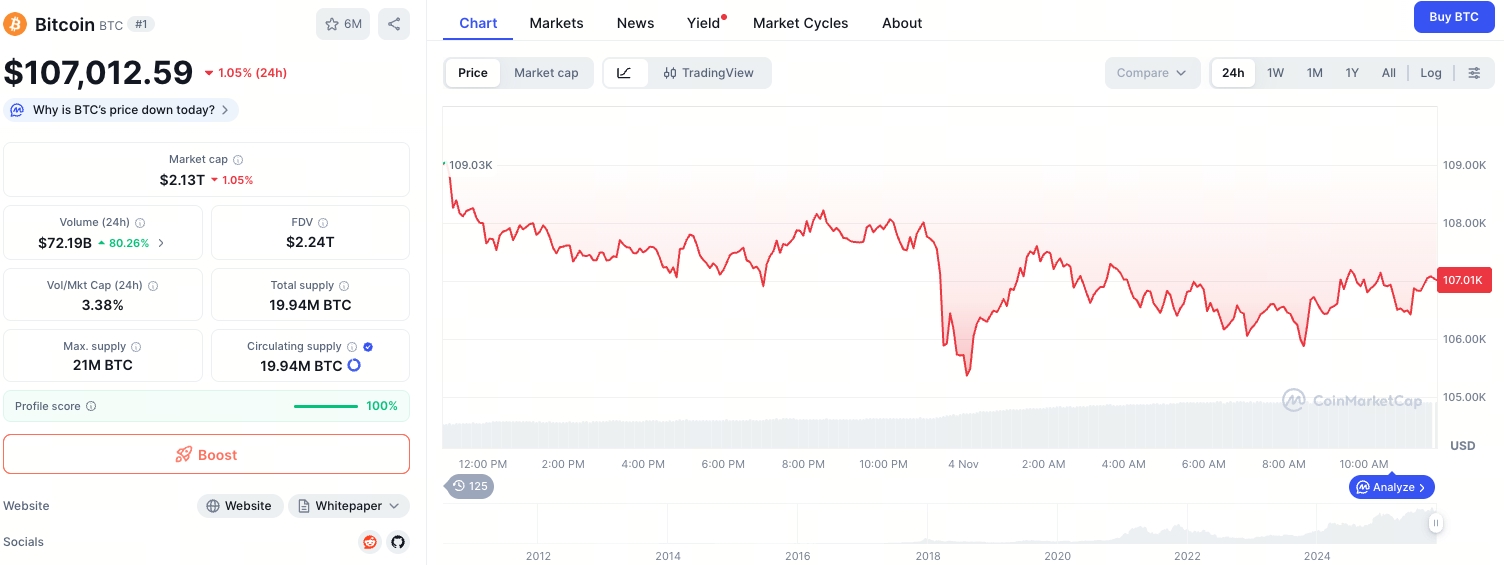Select the 1W time range
1504x565 pixels.
pyautogui.click(x=1275, y=73)
